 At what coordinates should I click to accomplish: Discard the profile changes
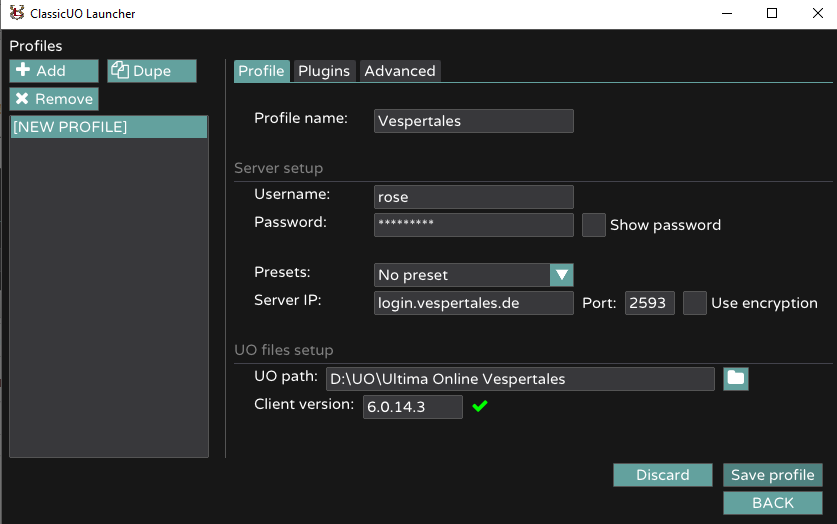coord(662,475)
